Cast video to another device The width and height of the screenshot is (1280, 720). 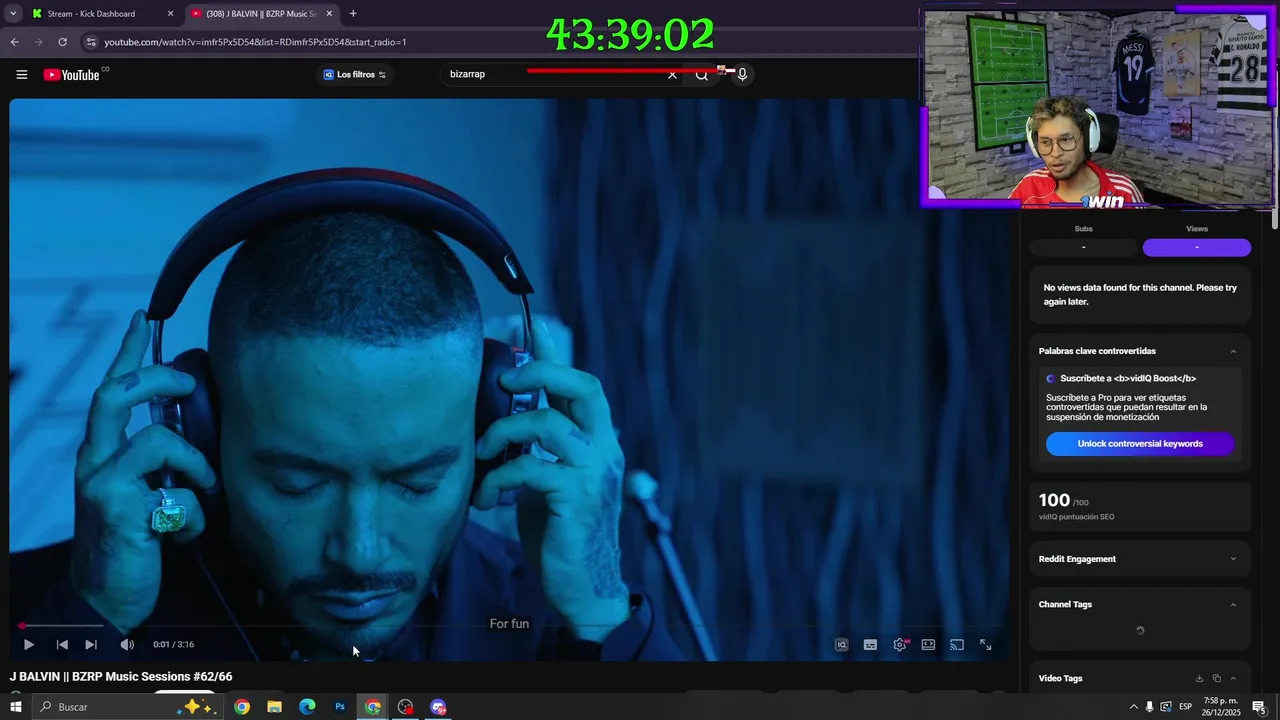click(x=957, y=645)
